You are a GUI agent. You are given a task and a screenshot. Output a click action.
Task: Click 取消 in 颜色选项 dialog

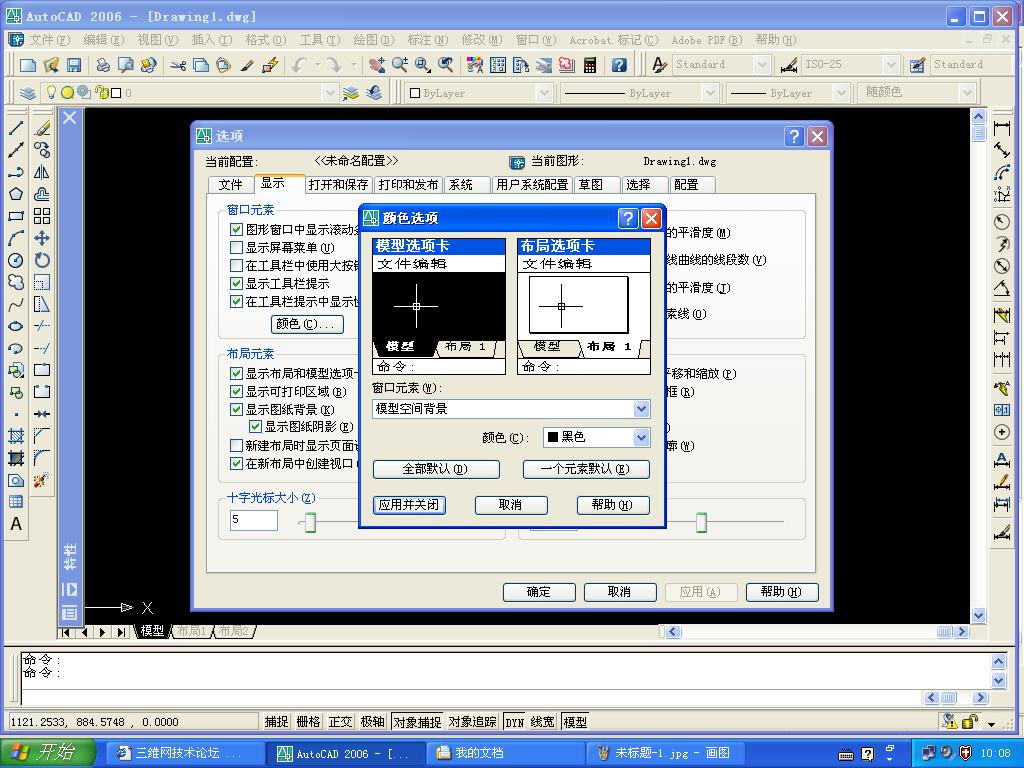pos(511,505)
